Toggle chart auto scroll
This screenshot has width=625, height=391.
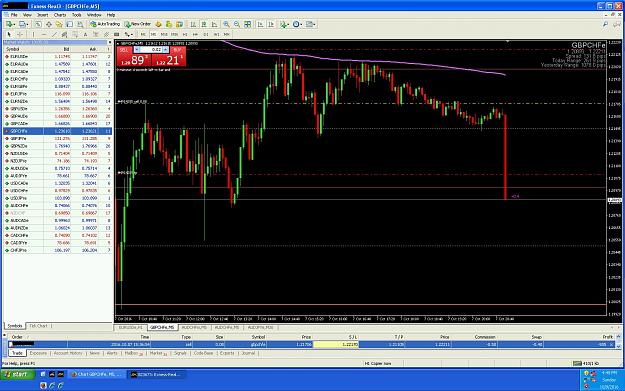[x=260, y=24]
